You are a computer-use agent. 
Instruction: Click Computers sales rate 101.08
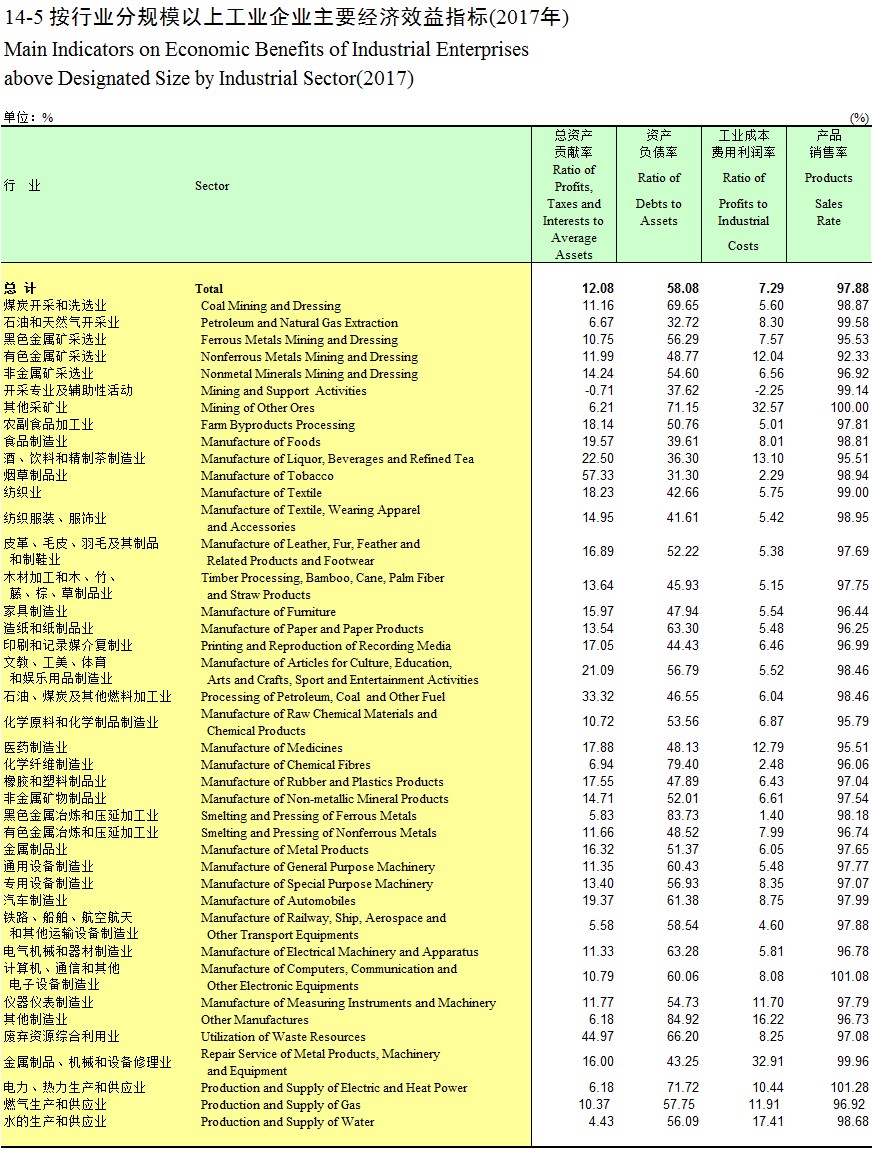[x=850, y=977]
